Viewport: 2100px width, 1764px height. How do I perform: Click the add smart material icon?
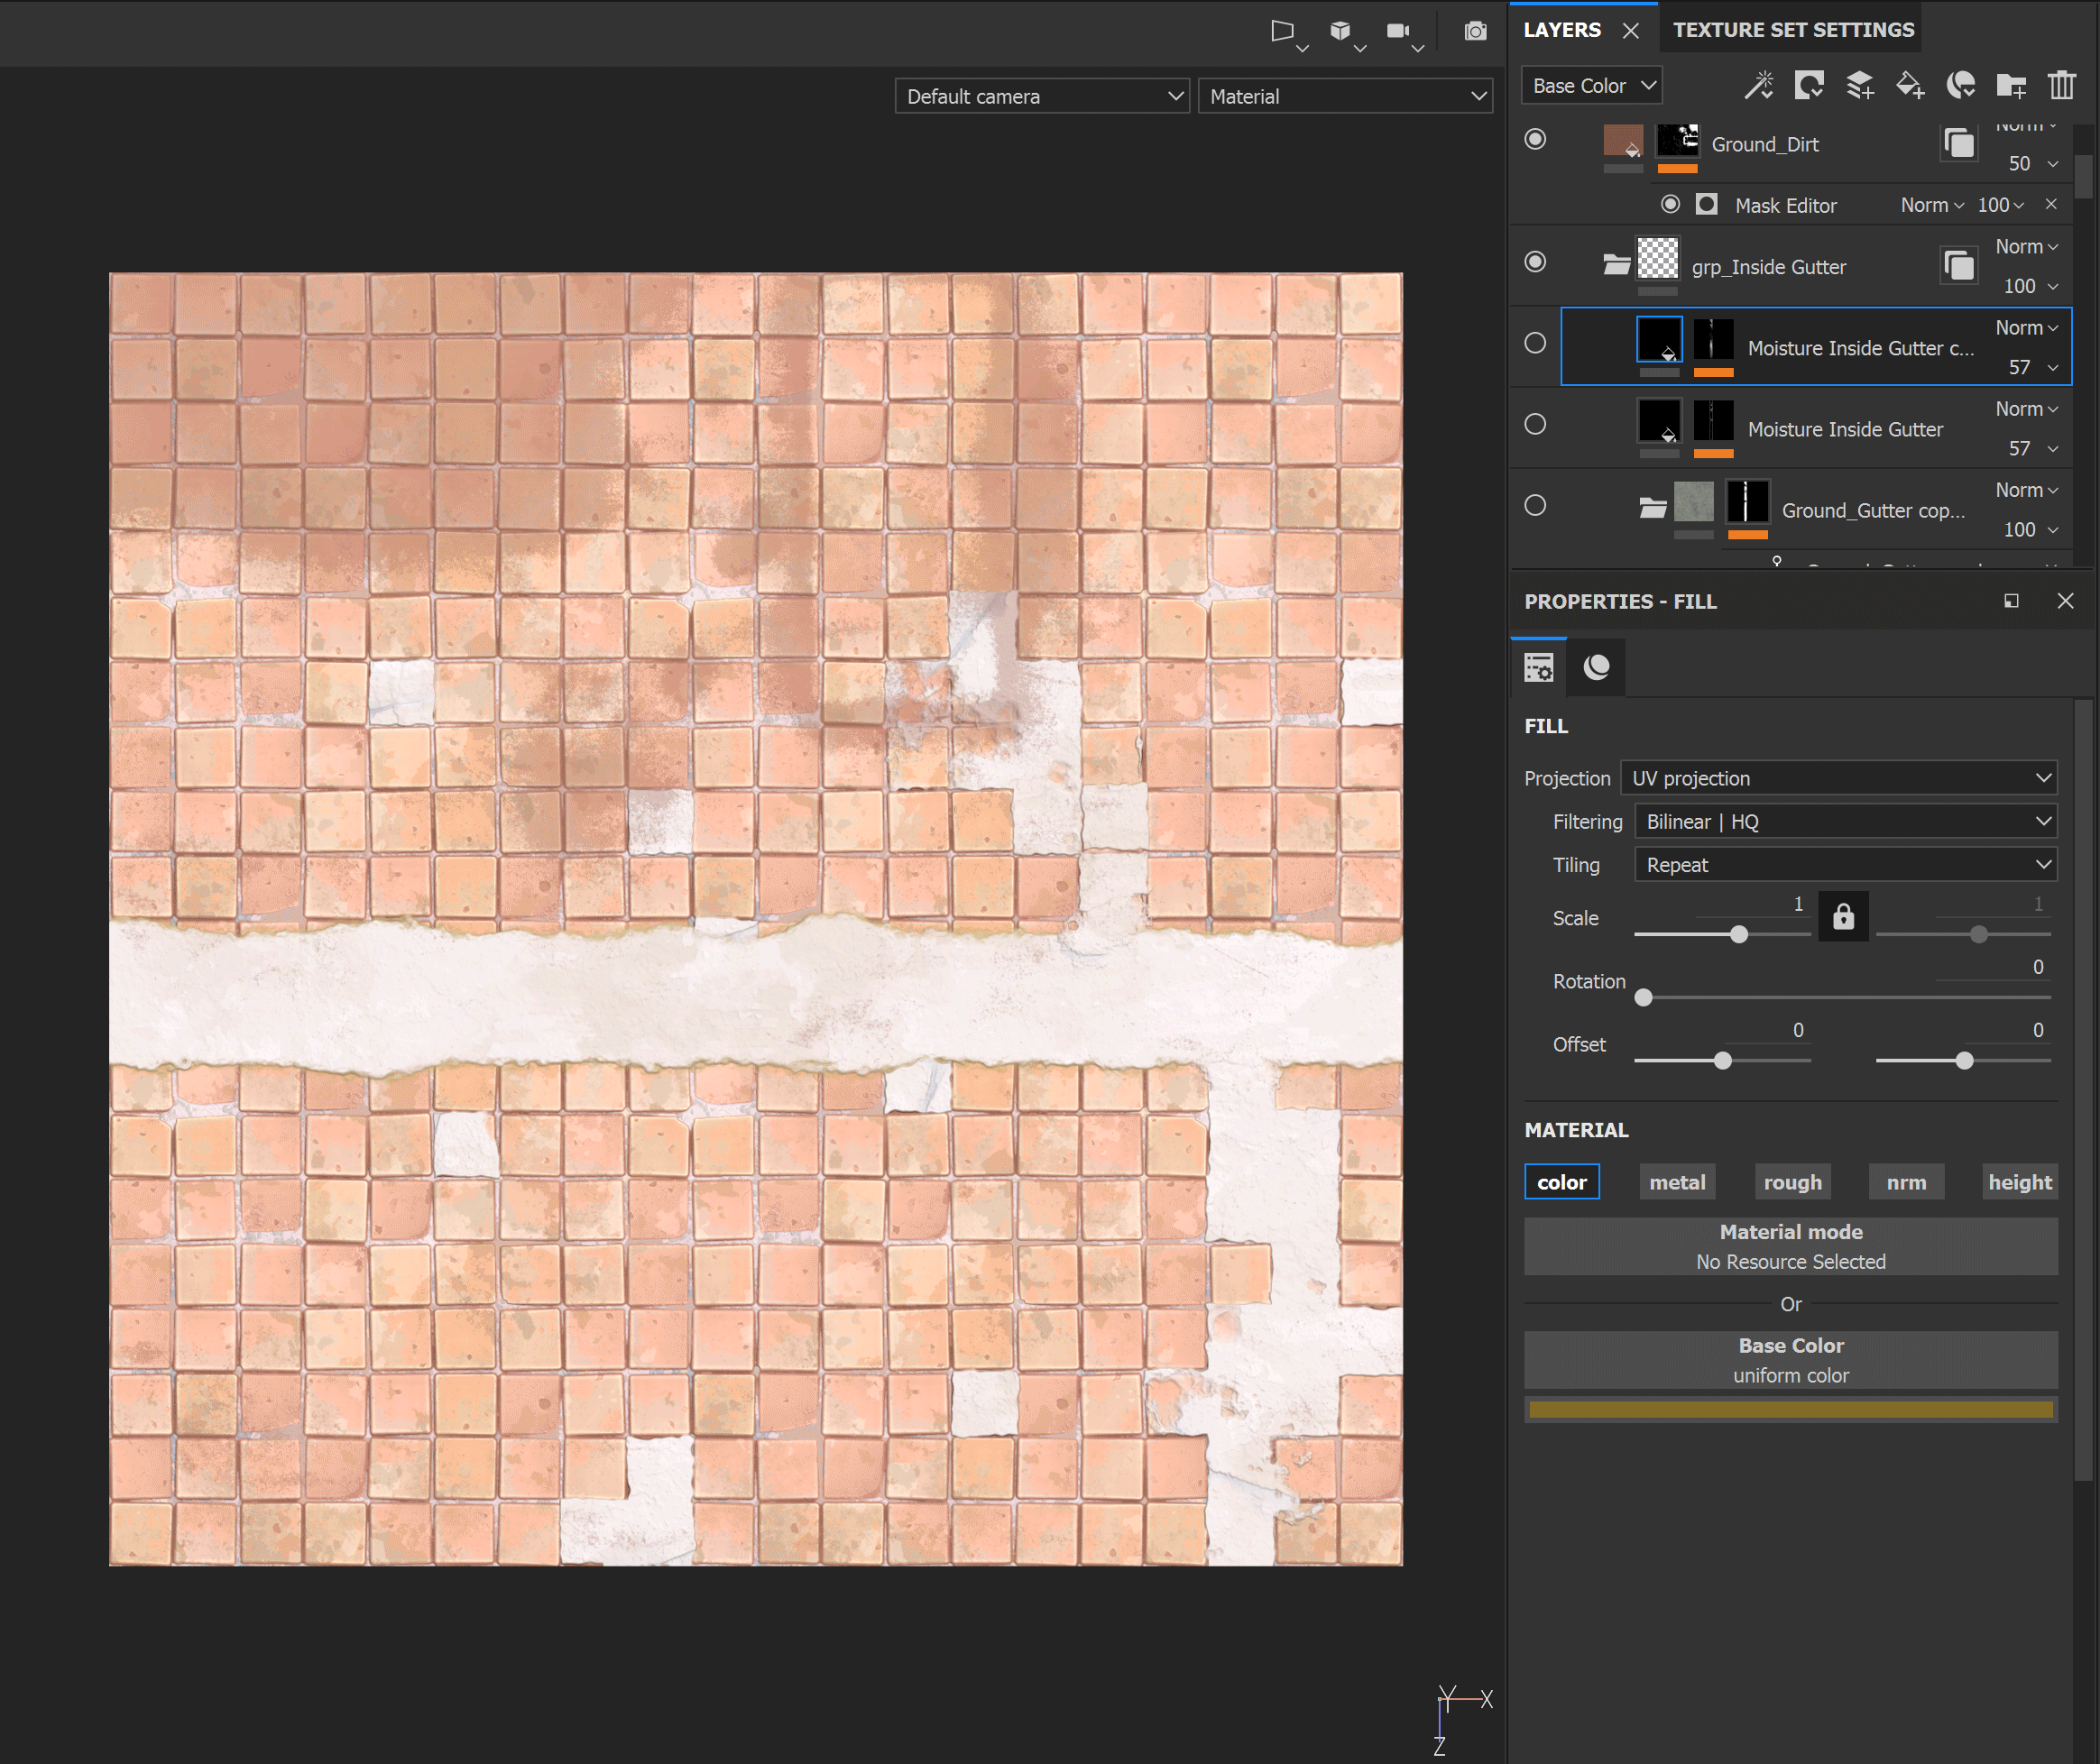(1961, 86)
